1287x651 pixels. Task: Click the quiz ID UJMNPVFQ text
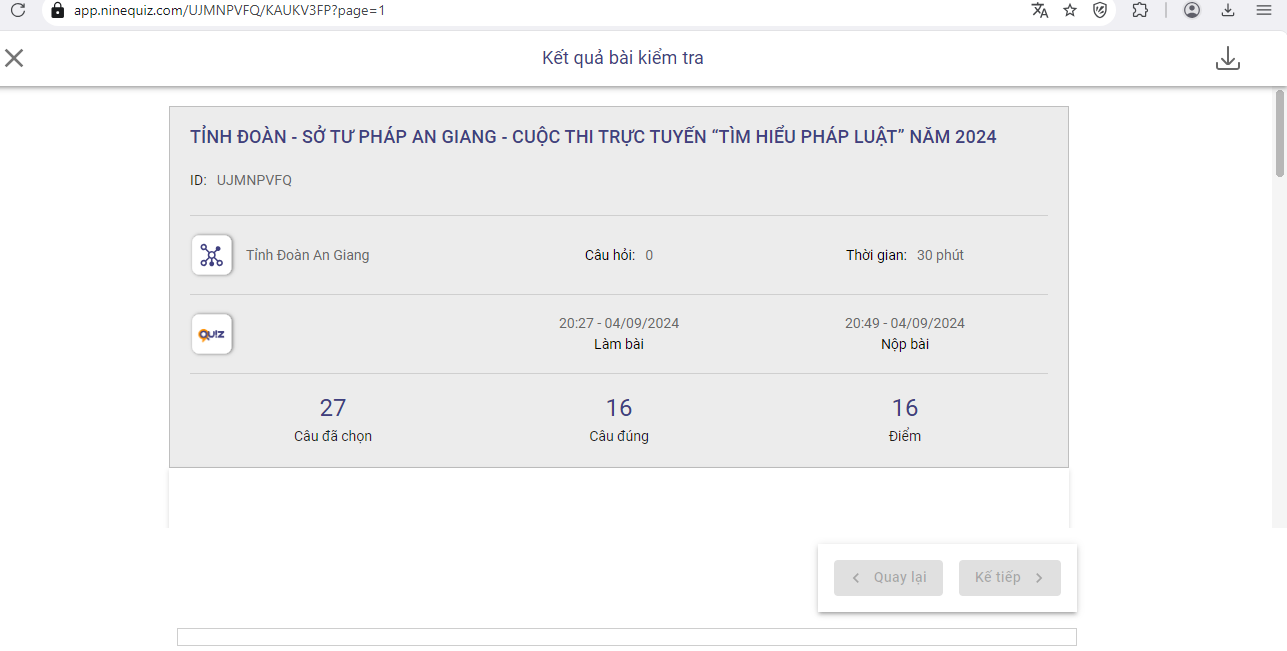click(254, 180)
